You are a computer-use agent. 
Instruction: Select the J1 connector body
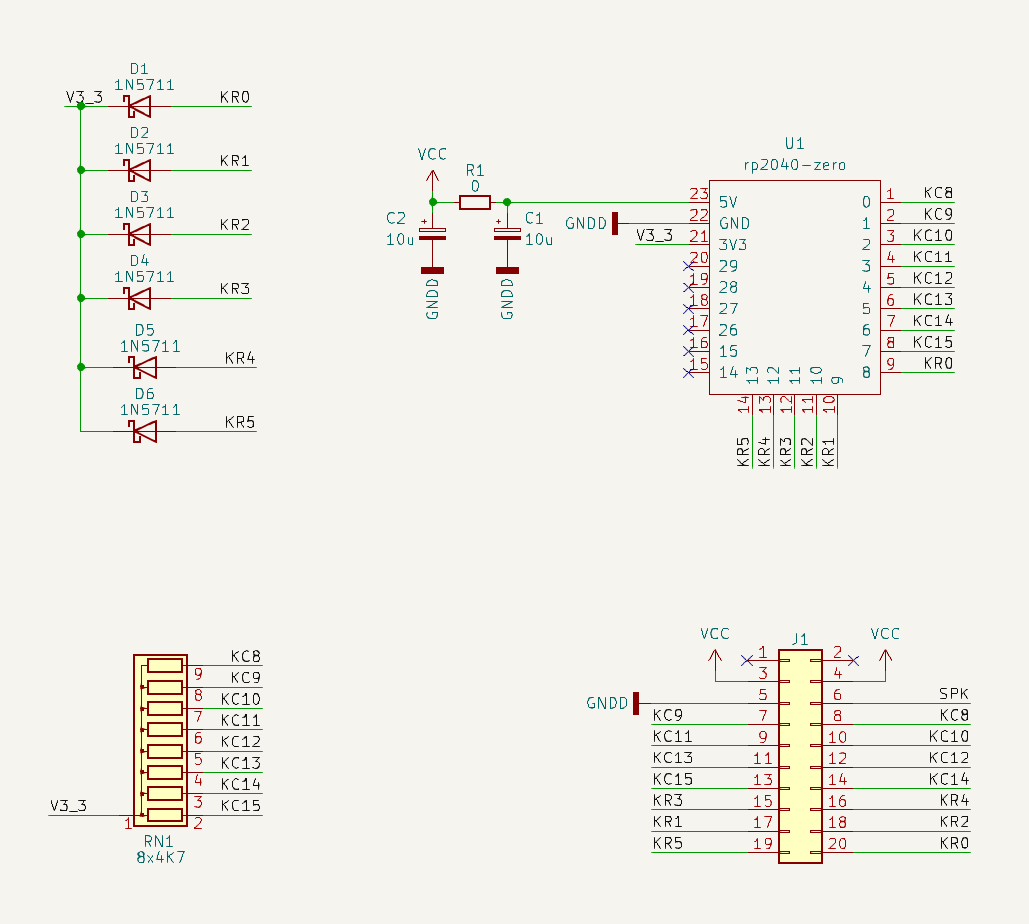[800, 756]
